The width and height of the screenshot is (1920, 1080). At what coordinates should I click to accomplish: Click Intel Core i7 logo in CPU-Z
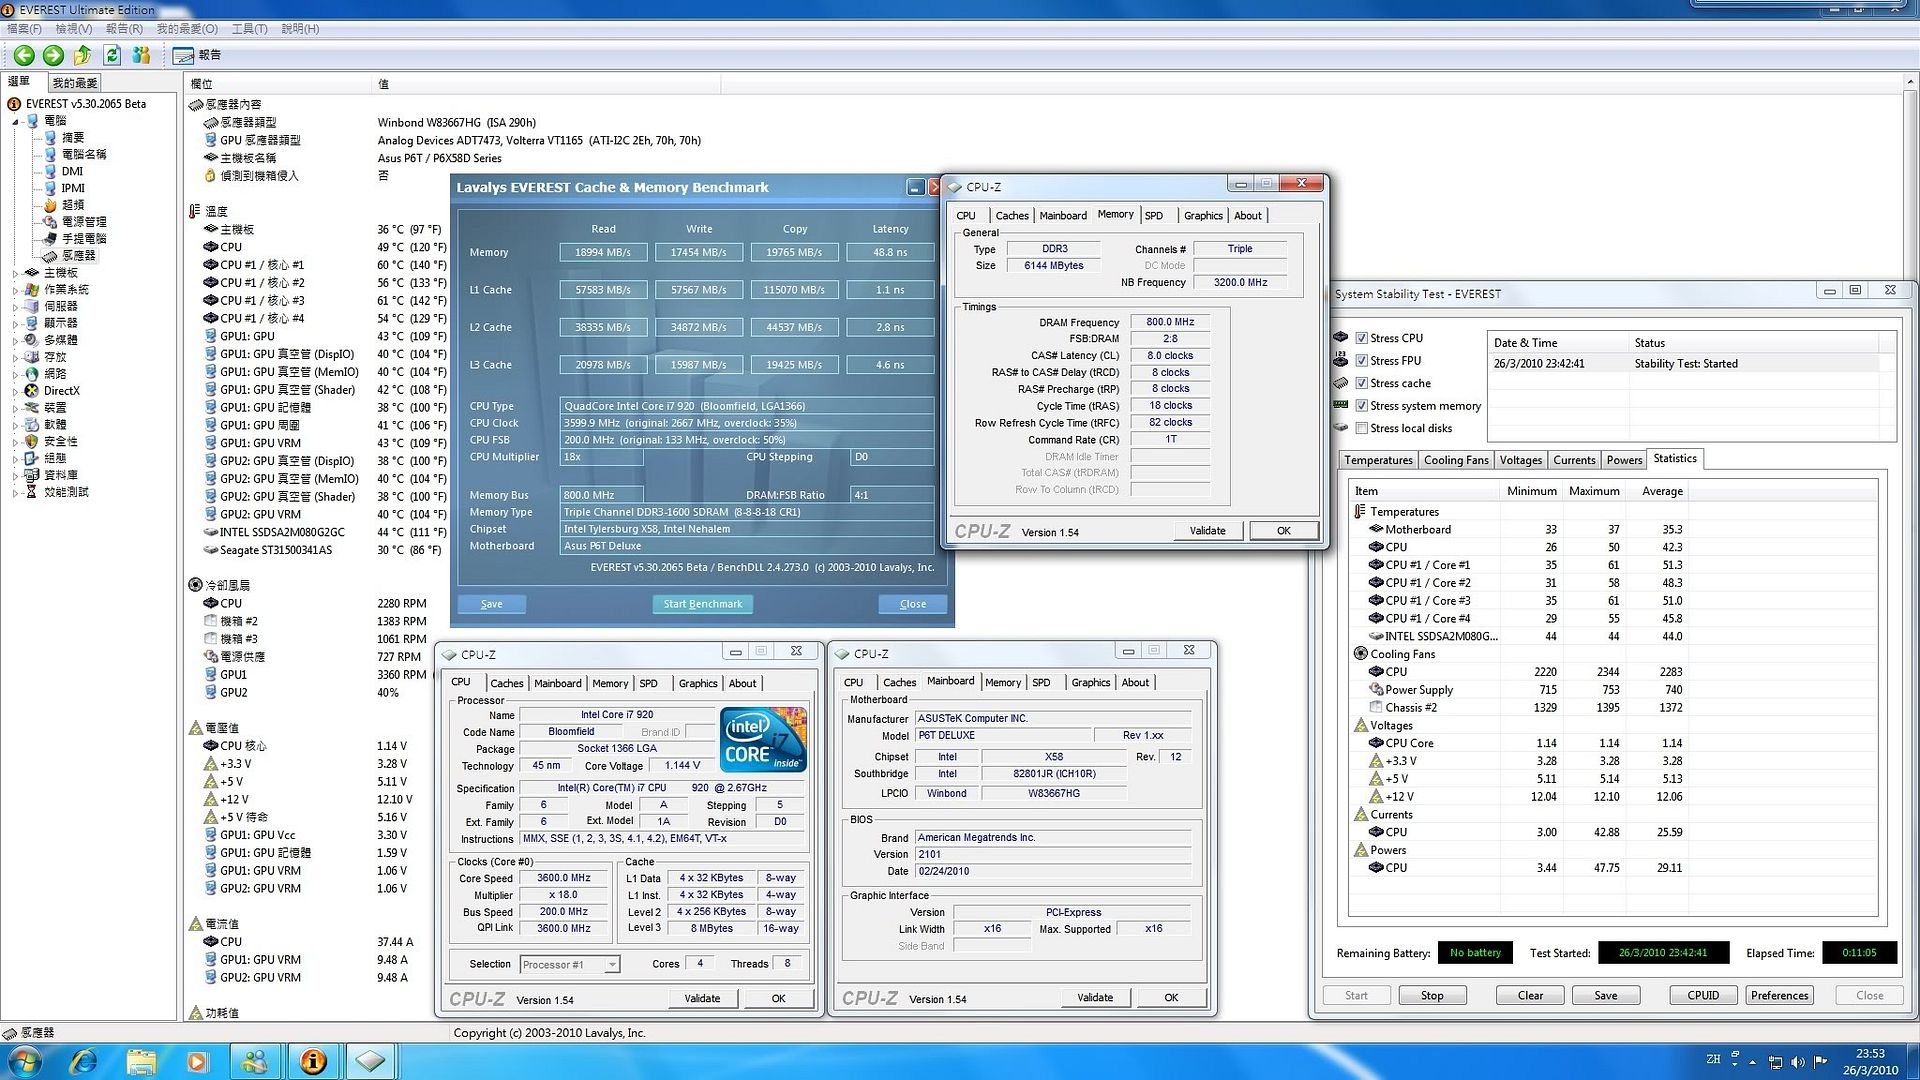click(763, 740)
